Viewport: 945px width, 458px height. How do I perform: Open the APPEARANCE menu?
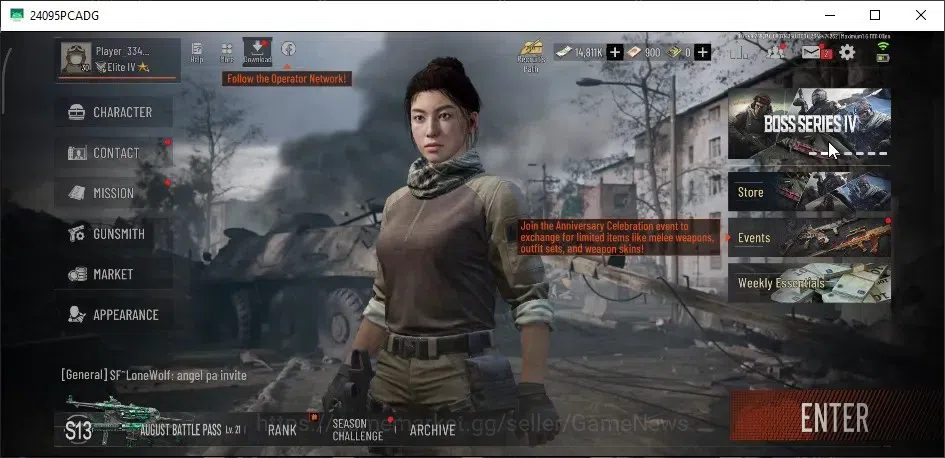pos(114,315)
